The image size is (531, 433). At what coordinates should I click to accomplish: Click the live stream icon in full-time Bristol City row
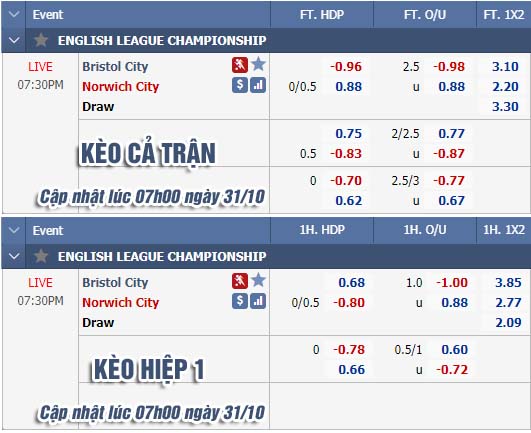coord(240,65)
